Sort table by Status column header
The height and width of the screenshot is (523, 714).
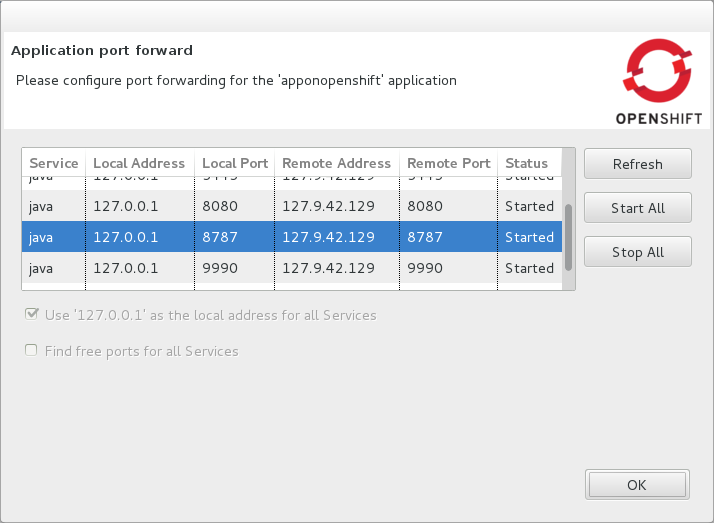pos(527,163)
